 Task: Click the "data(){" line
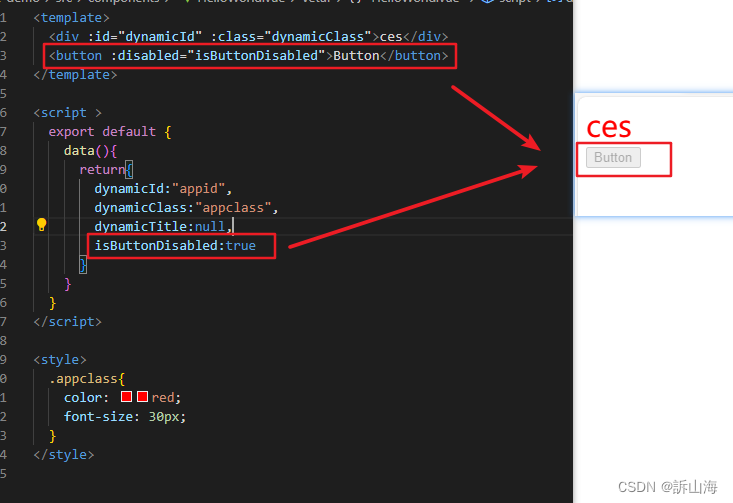click(x=90, y=151)
